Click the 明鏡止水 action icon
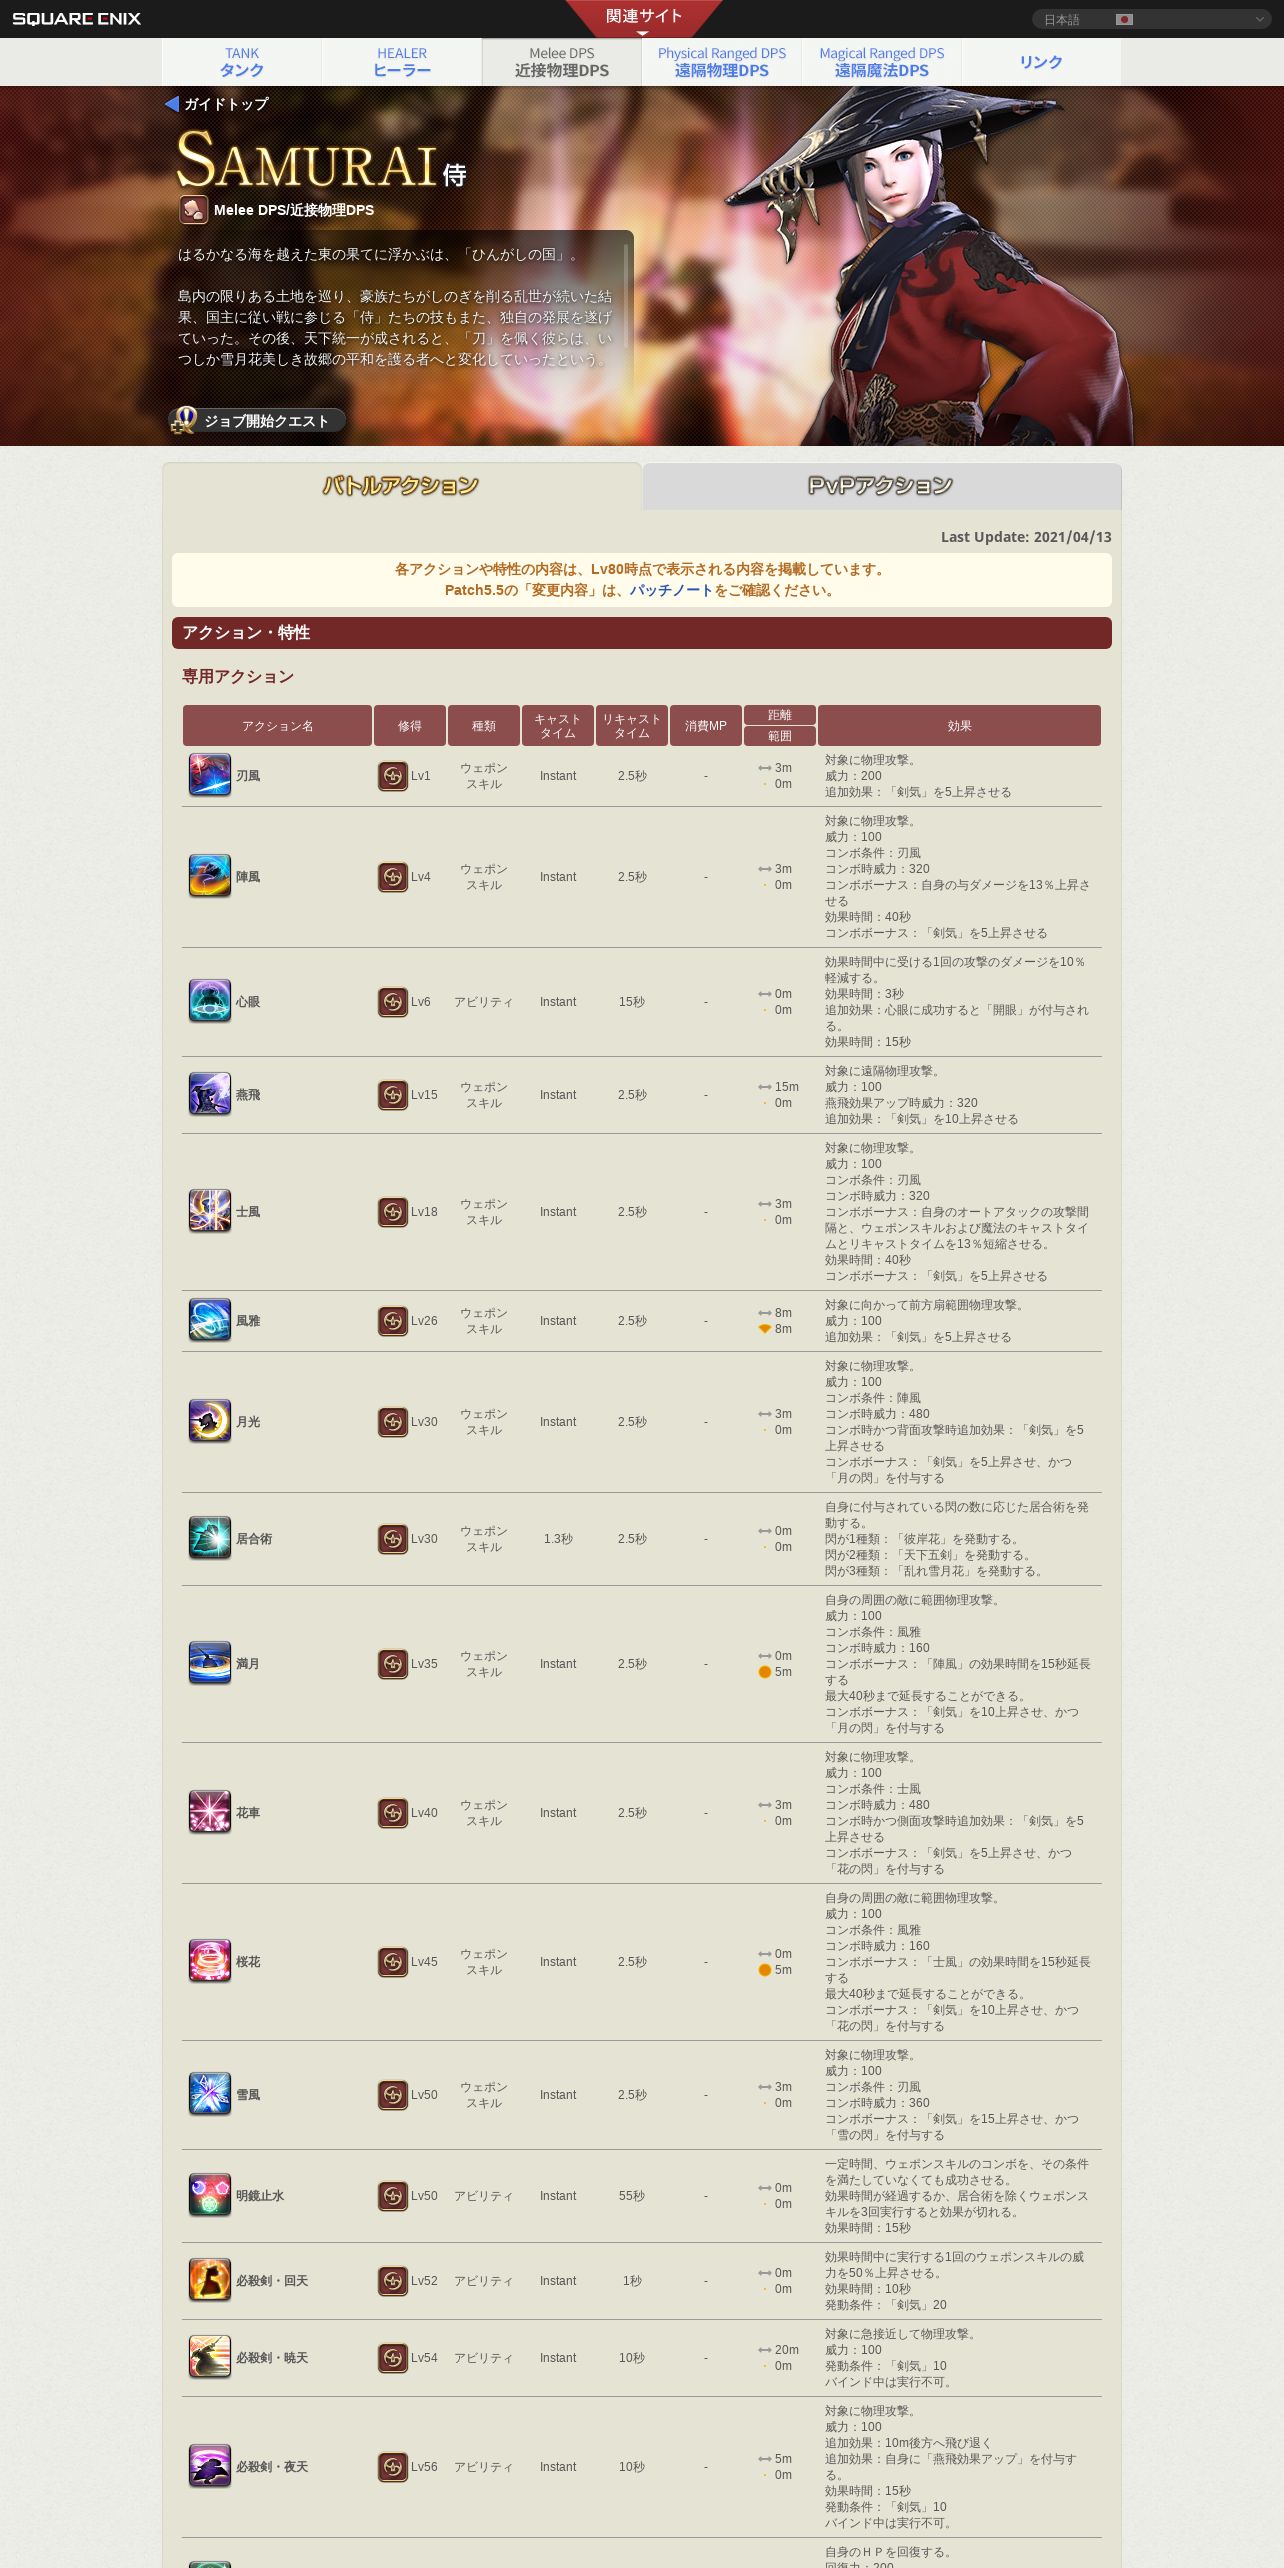This screenshot has width=1284, height=2568. coord(210,2196)
